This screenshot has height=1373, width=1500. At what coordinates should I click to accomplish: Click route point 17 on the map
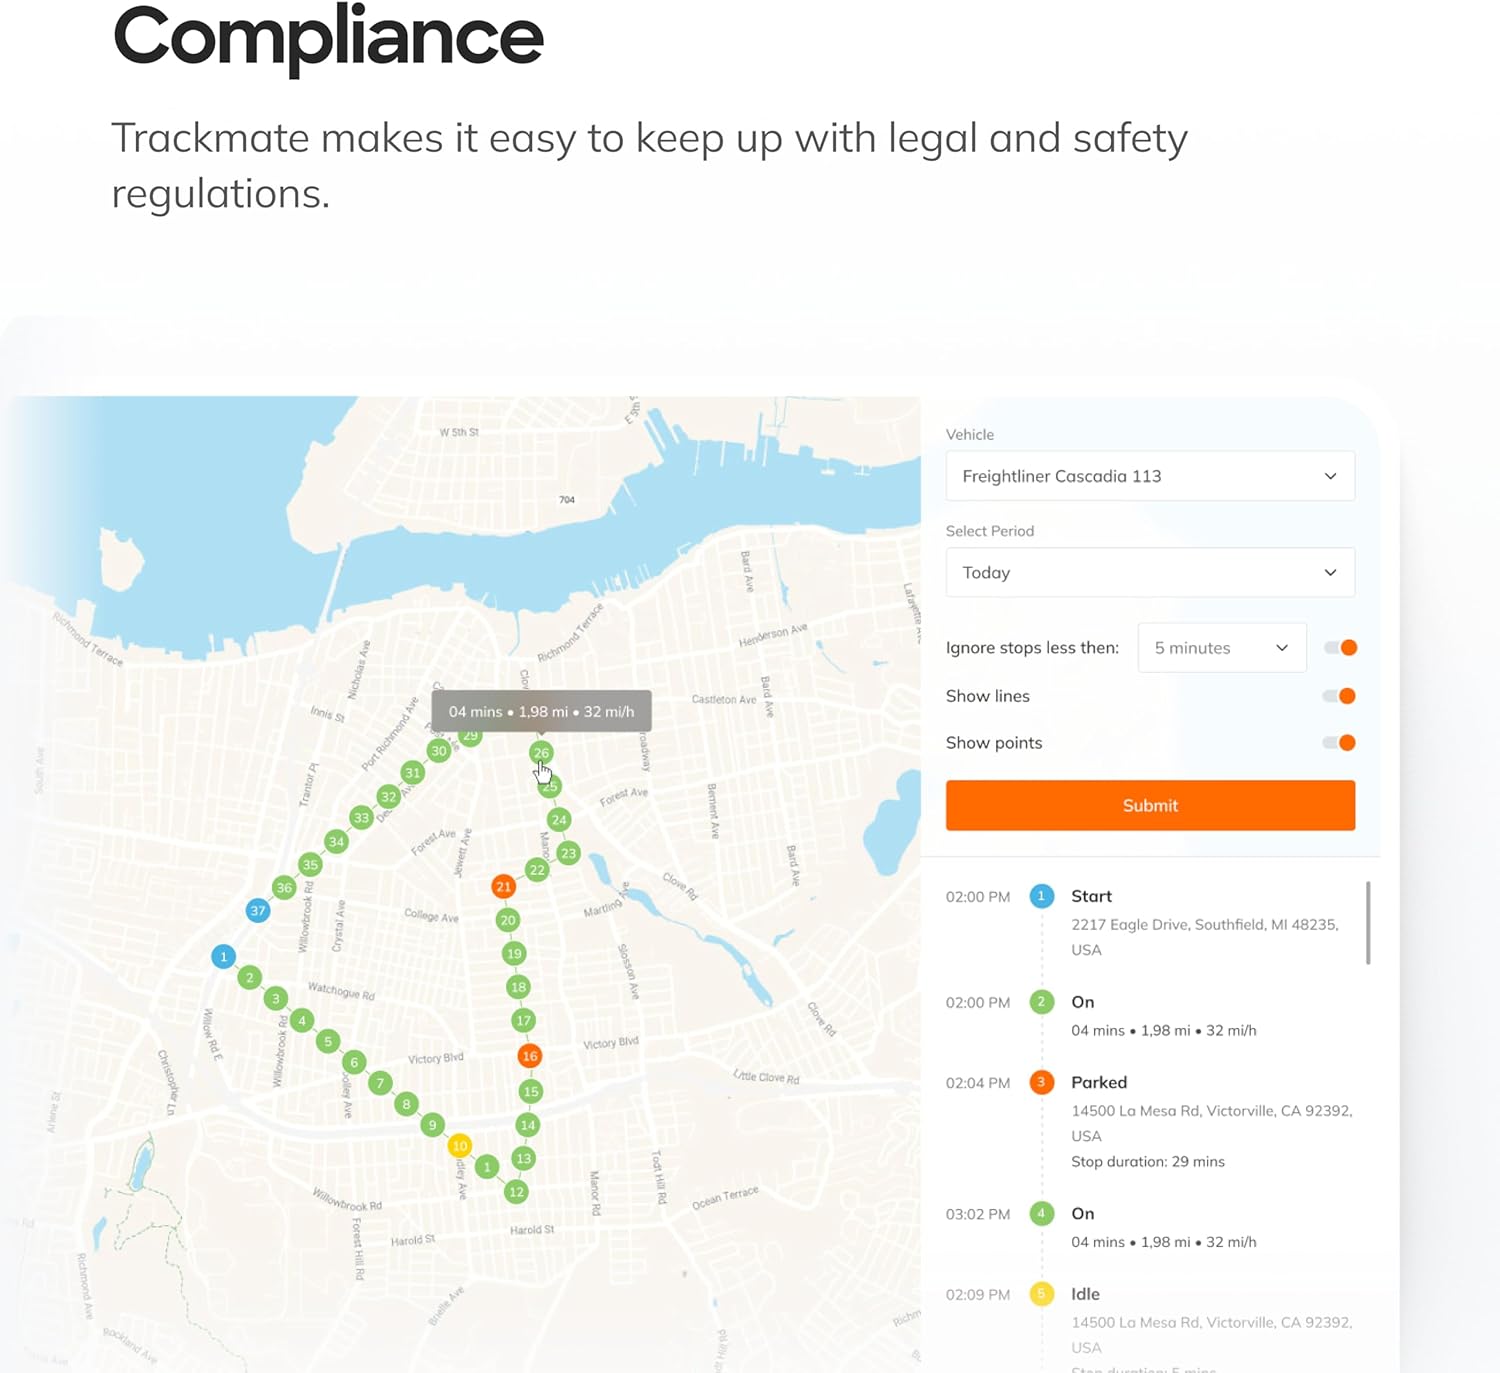523,1021
